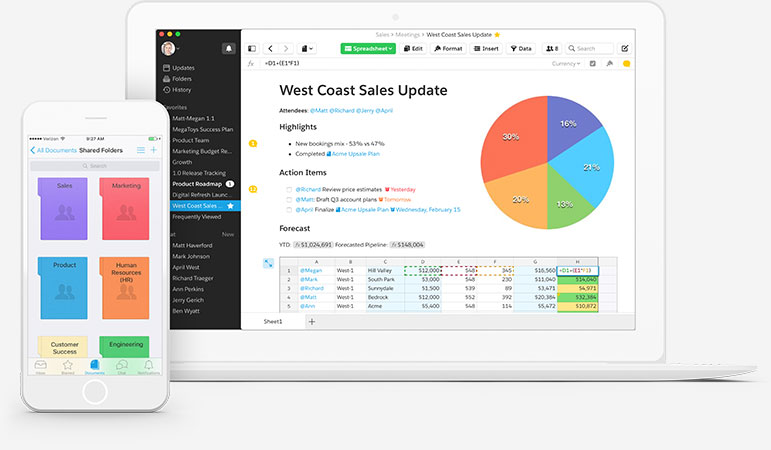Go back to All Documents on phone
Image resolution: width=771 pixels, height=450 pixels.
(54, 150)
